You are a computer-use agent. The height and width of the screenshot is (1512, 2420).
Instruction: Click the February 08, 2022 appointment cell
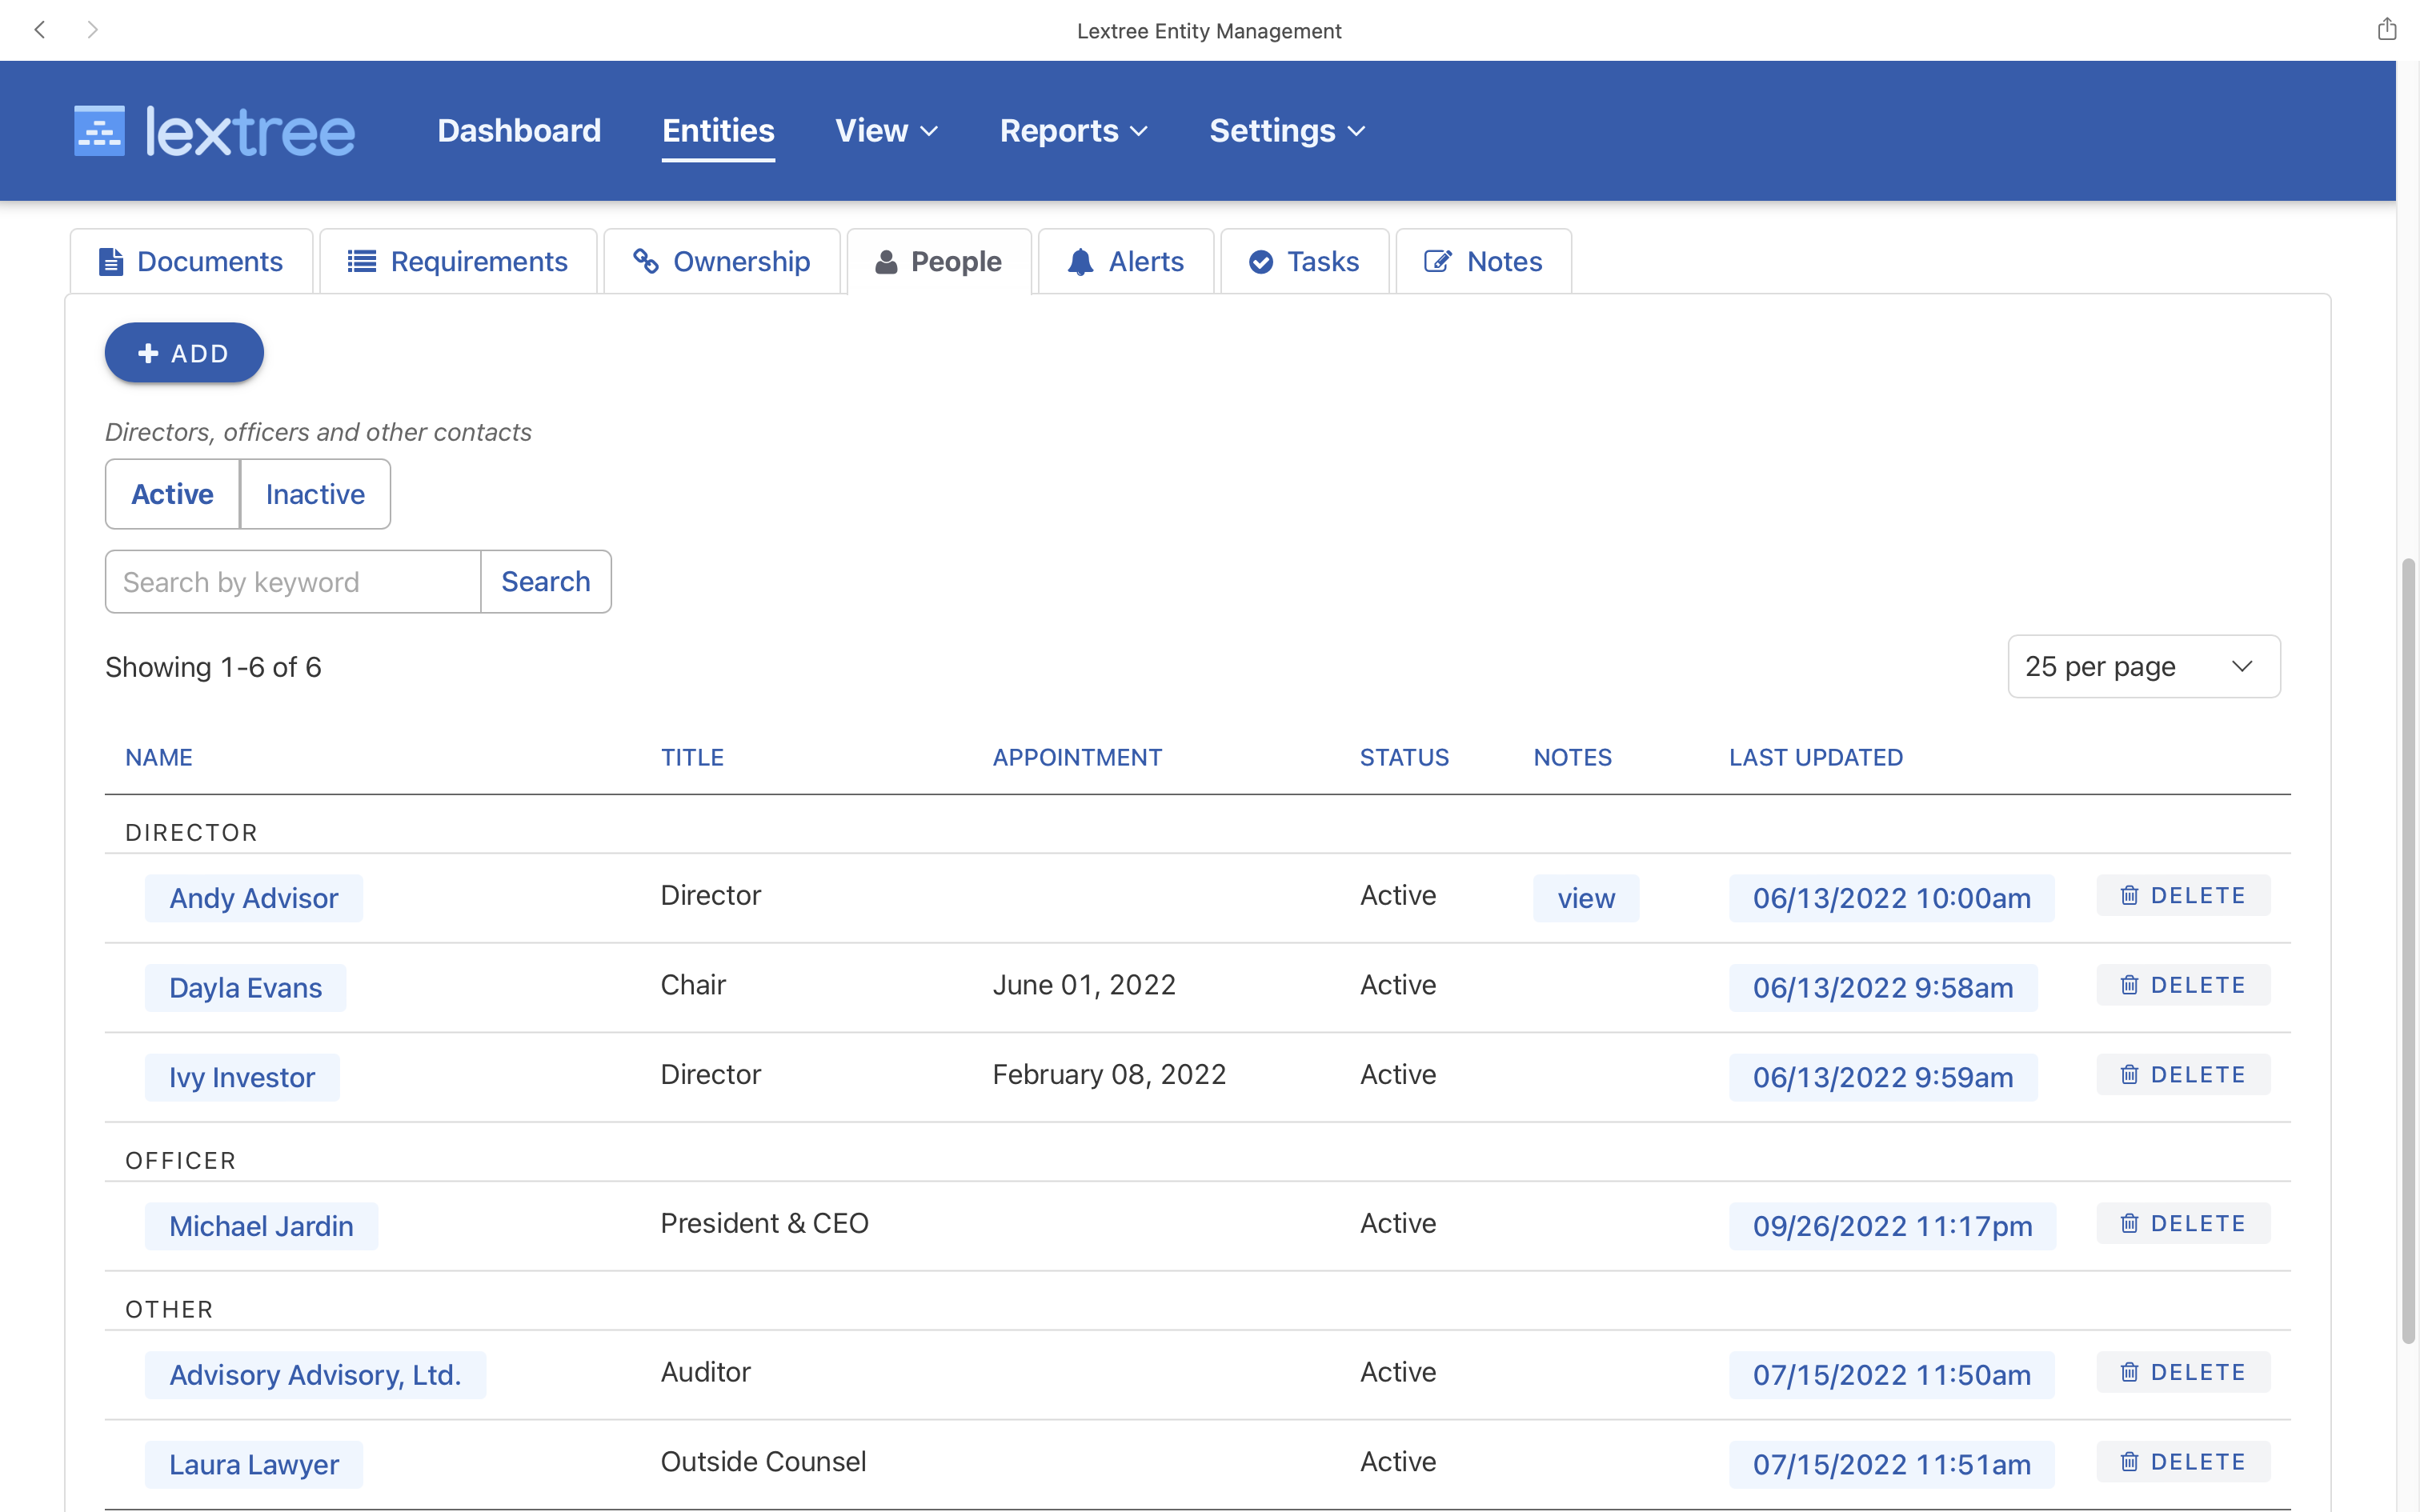click(x=1109, y=1074)
